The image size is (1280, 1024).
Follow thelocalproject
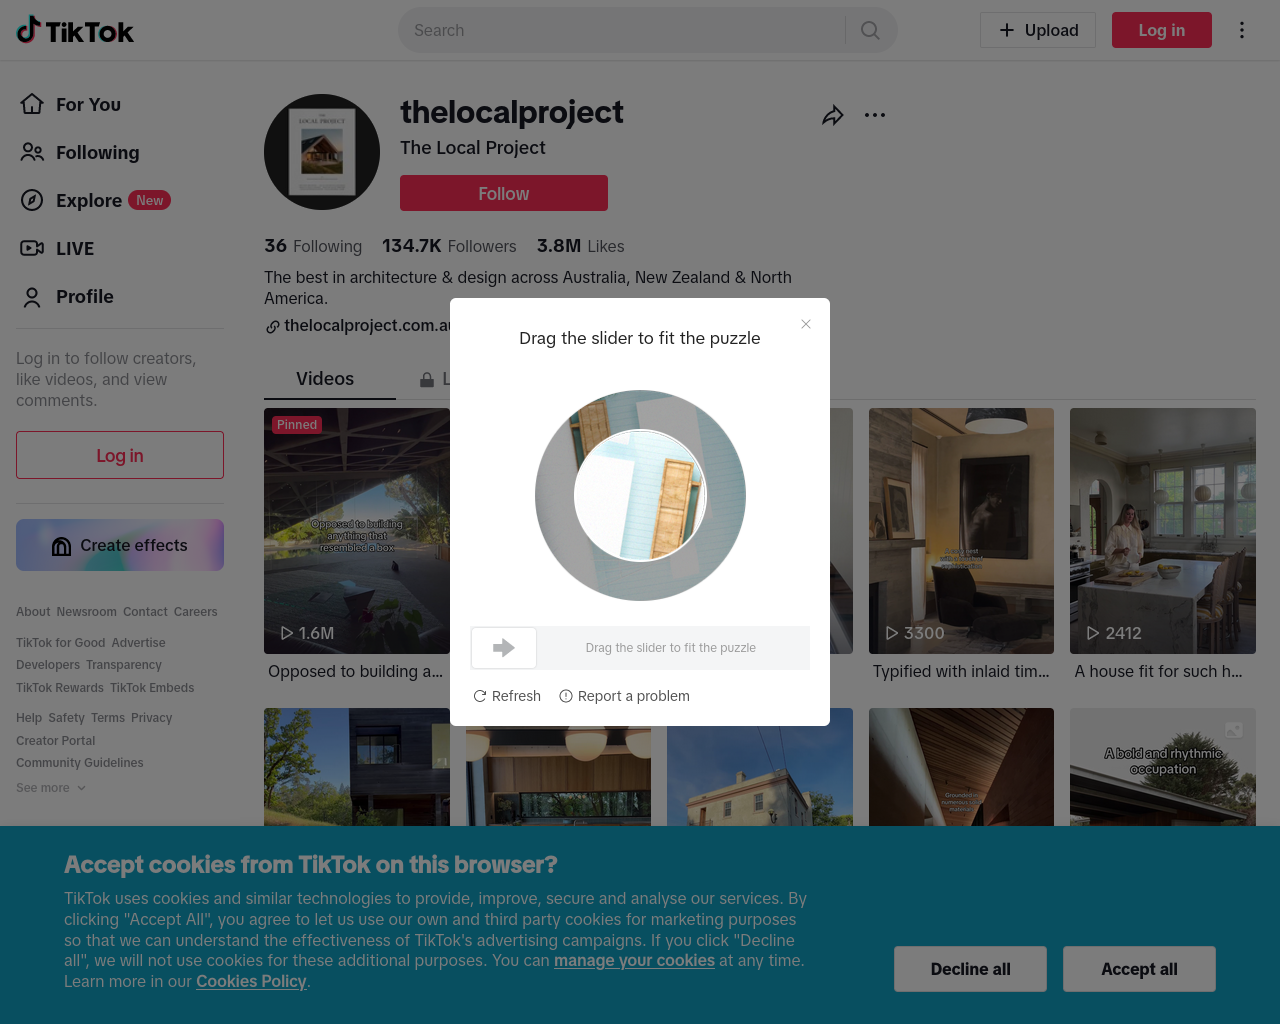click(504, 193)
